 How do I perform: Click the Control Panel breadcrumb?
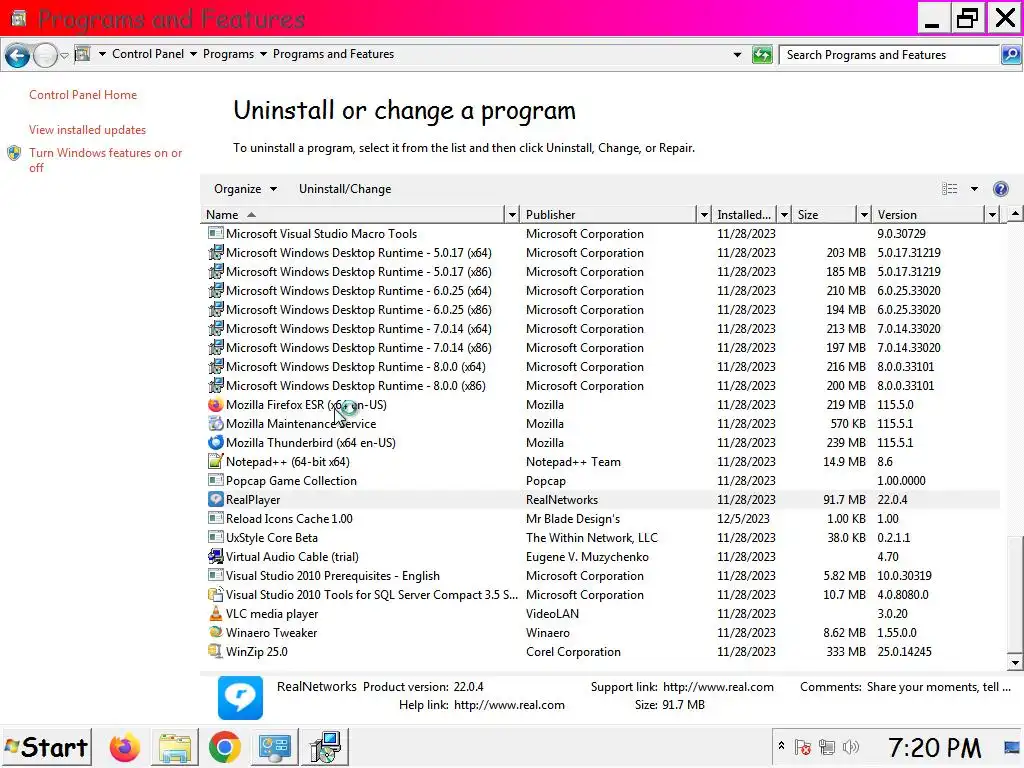(148, 54)
